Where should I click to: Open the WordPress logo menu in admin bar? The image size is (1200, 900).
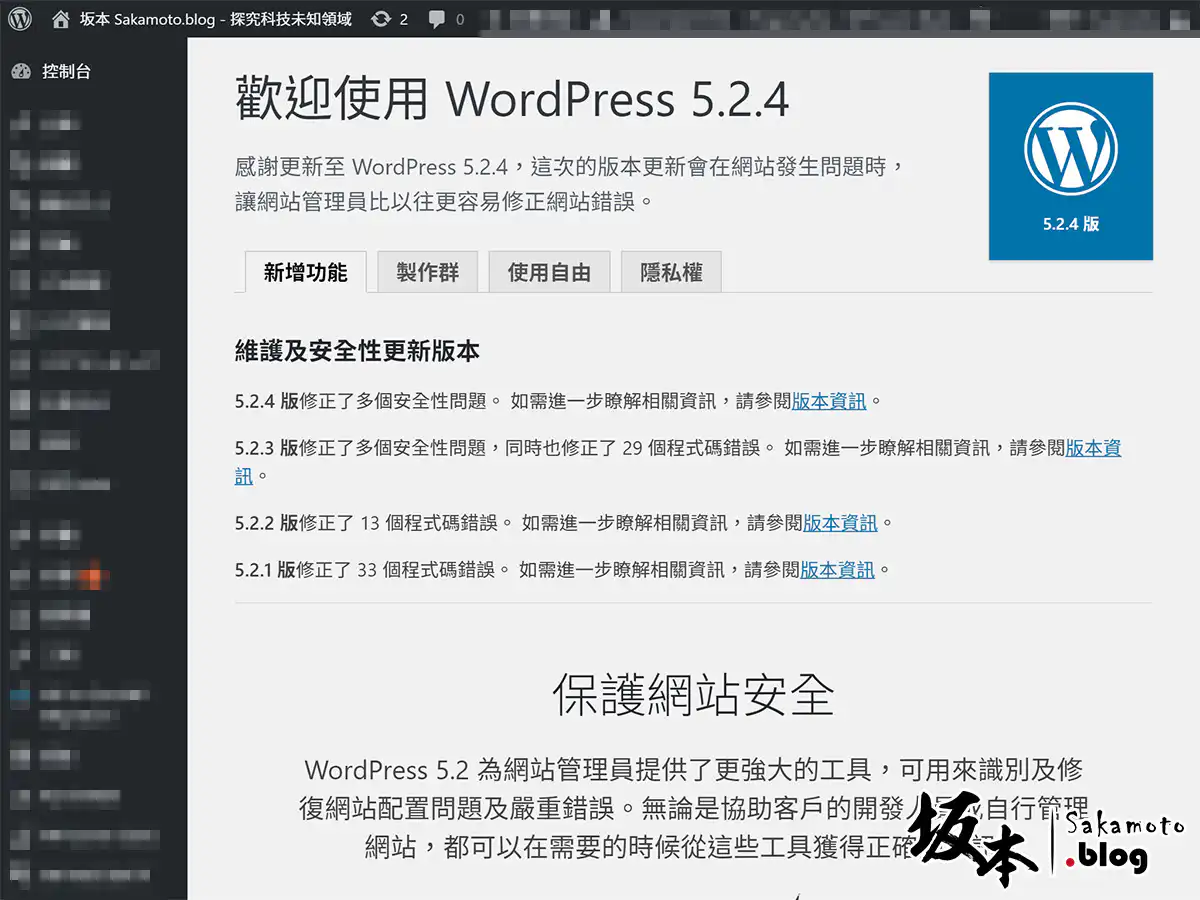click(x=20, y=19)
